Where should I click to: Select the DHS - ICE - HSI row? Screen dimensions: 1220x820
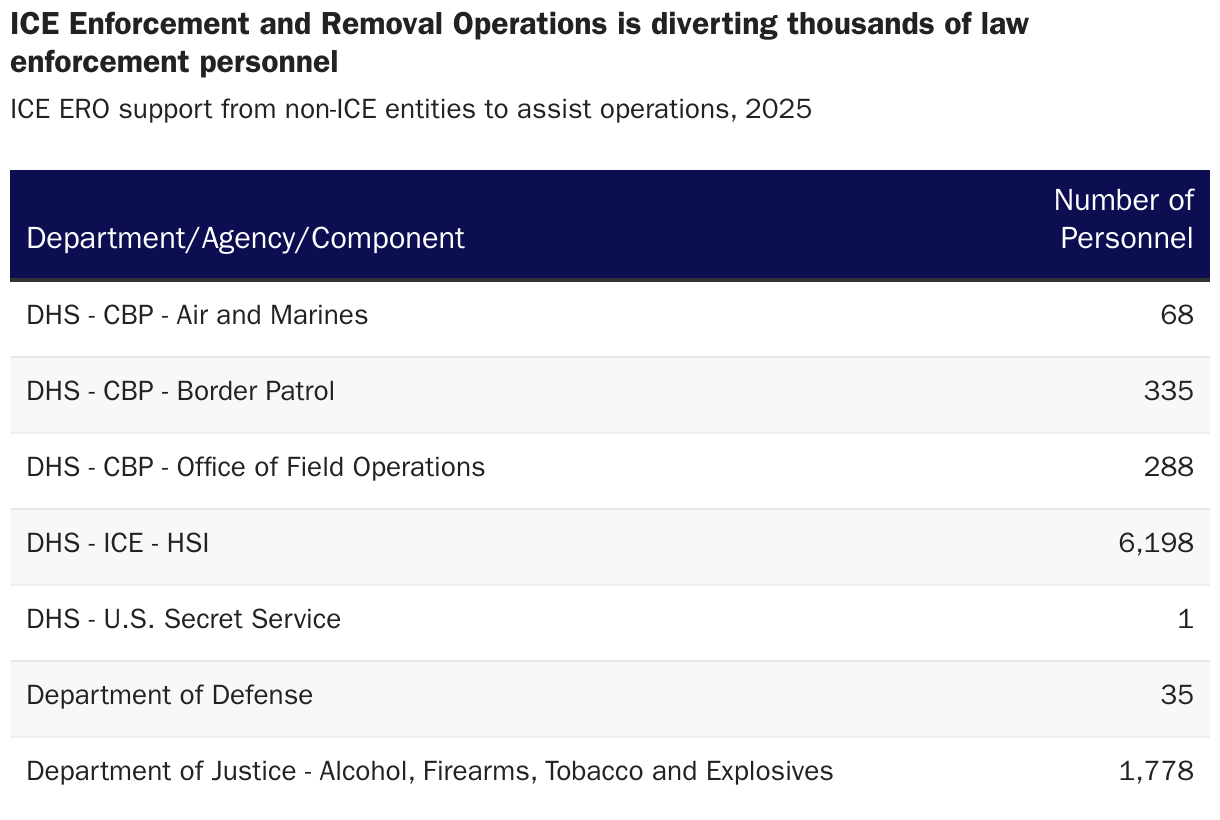[118, 543]
